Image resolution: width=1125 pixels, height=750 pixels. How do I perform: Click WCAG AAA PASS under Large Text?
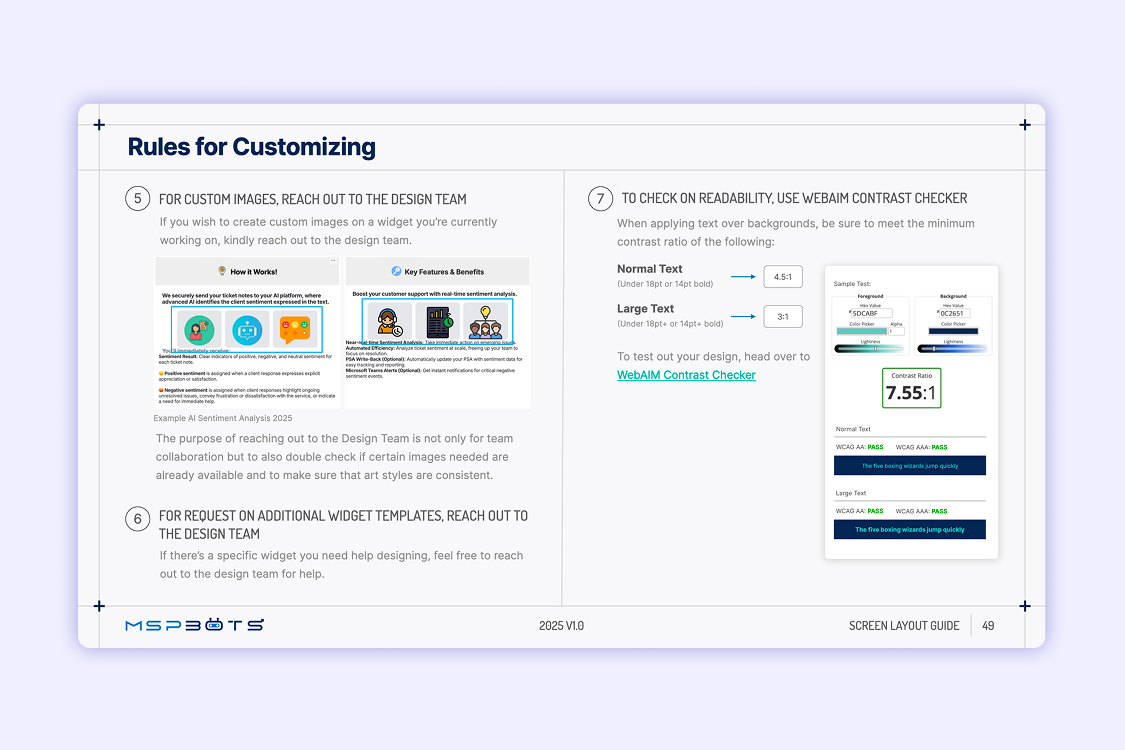click(921, 511)
